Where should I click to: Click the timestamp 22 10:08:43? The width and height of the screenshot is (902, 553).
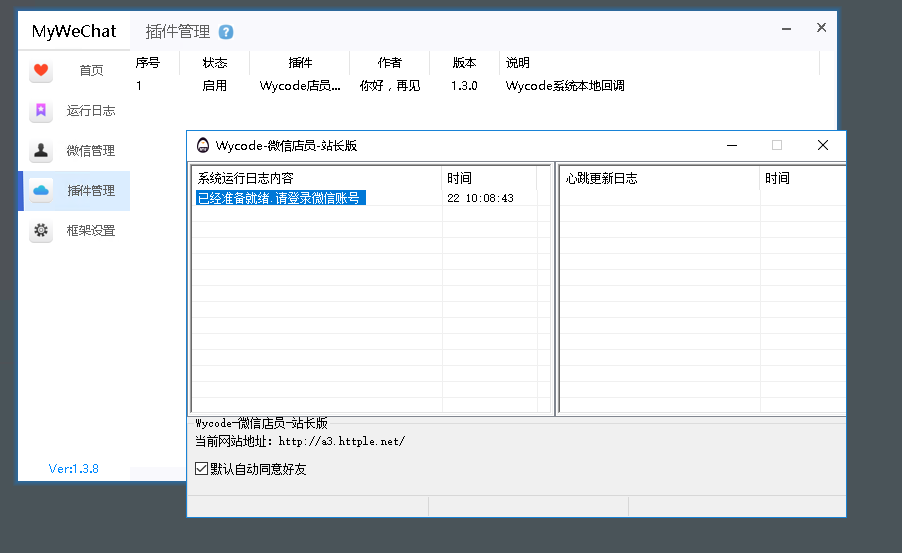480,198
